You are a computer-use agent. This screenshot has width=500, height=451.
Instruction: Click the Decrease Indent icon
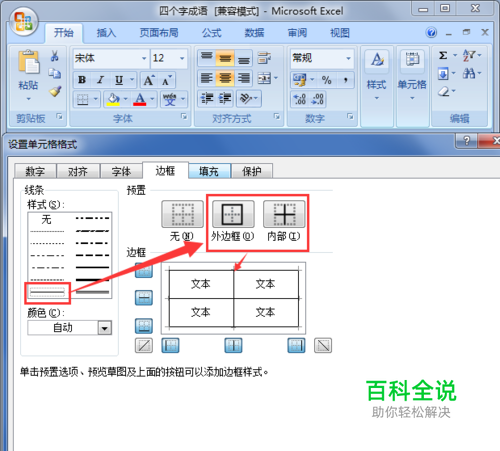point(207,99)
